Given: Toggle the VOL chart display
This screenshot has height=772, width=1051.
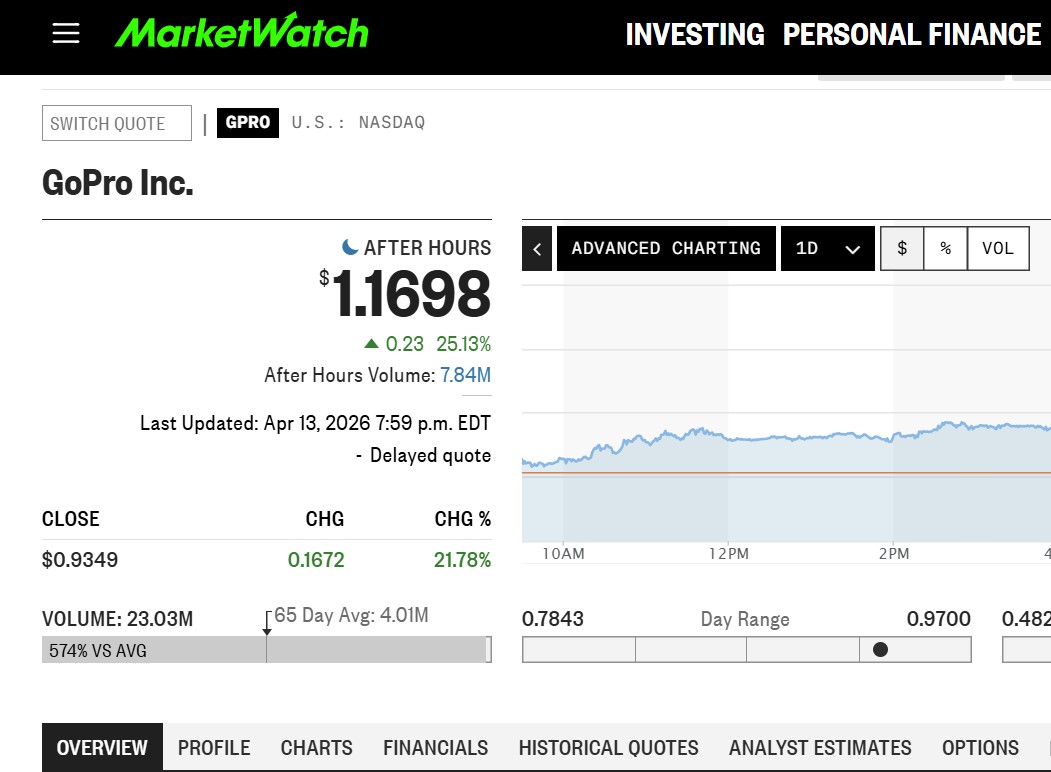Looking at the screenshot, I should point(998,248).
